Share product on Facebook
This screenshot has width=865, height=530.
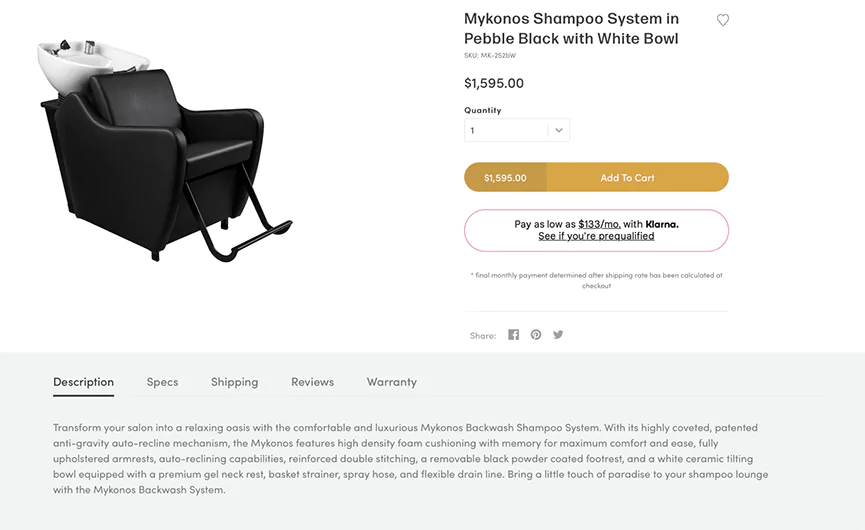pos(513,335)
